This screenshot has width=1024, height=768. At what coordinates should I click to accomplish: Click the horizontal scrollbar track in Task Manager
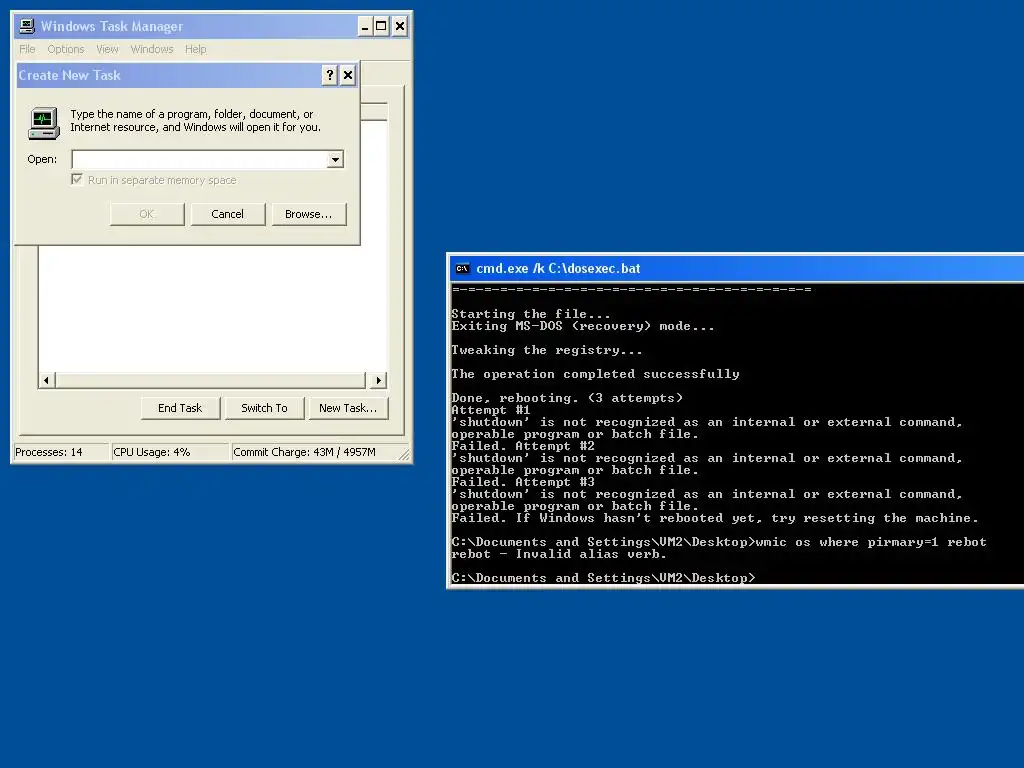pyautogui.click(x=210, y=380)
